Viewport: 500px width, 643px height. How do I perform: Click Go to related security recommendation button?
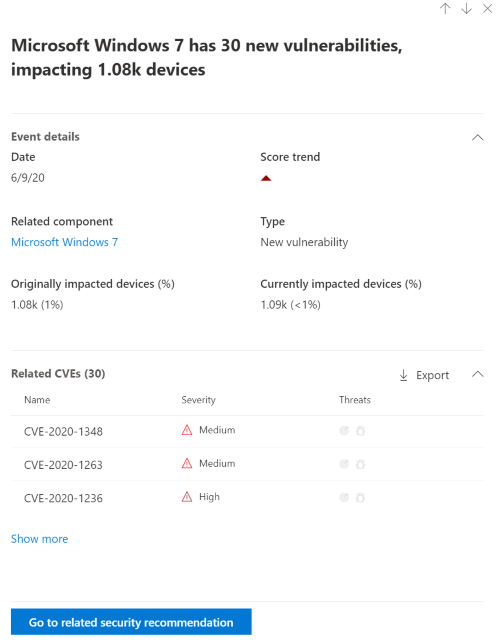tap(131, 622)
